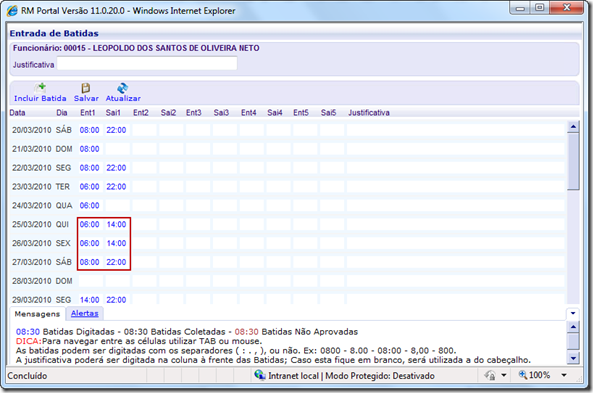Minimize the RM Portal window

[520, 8]
